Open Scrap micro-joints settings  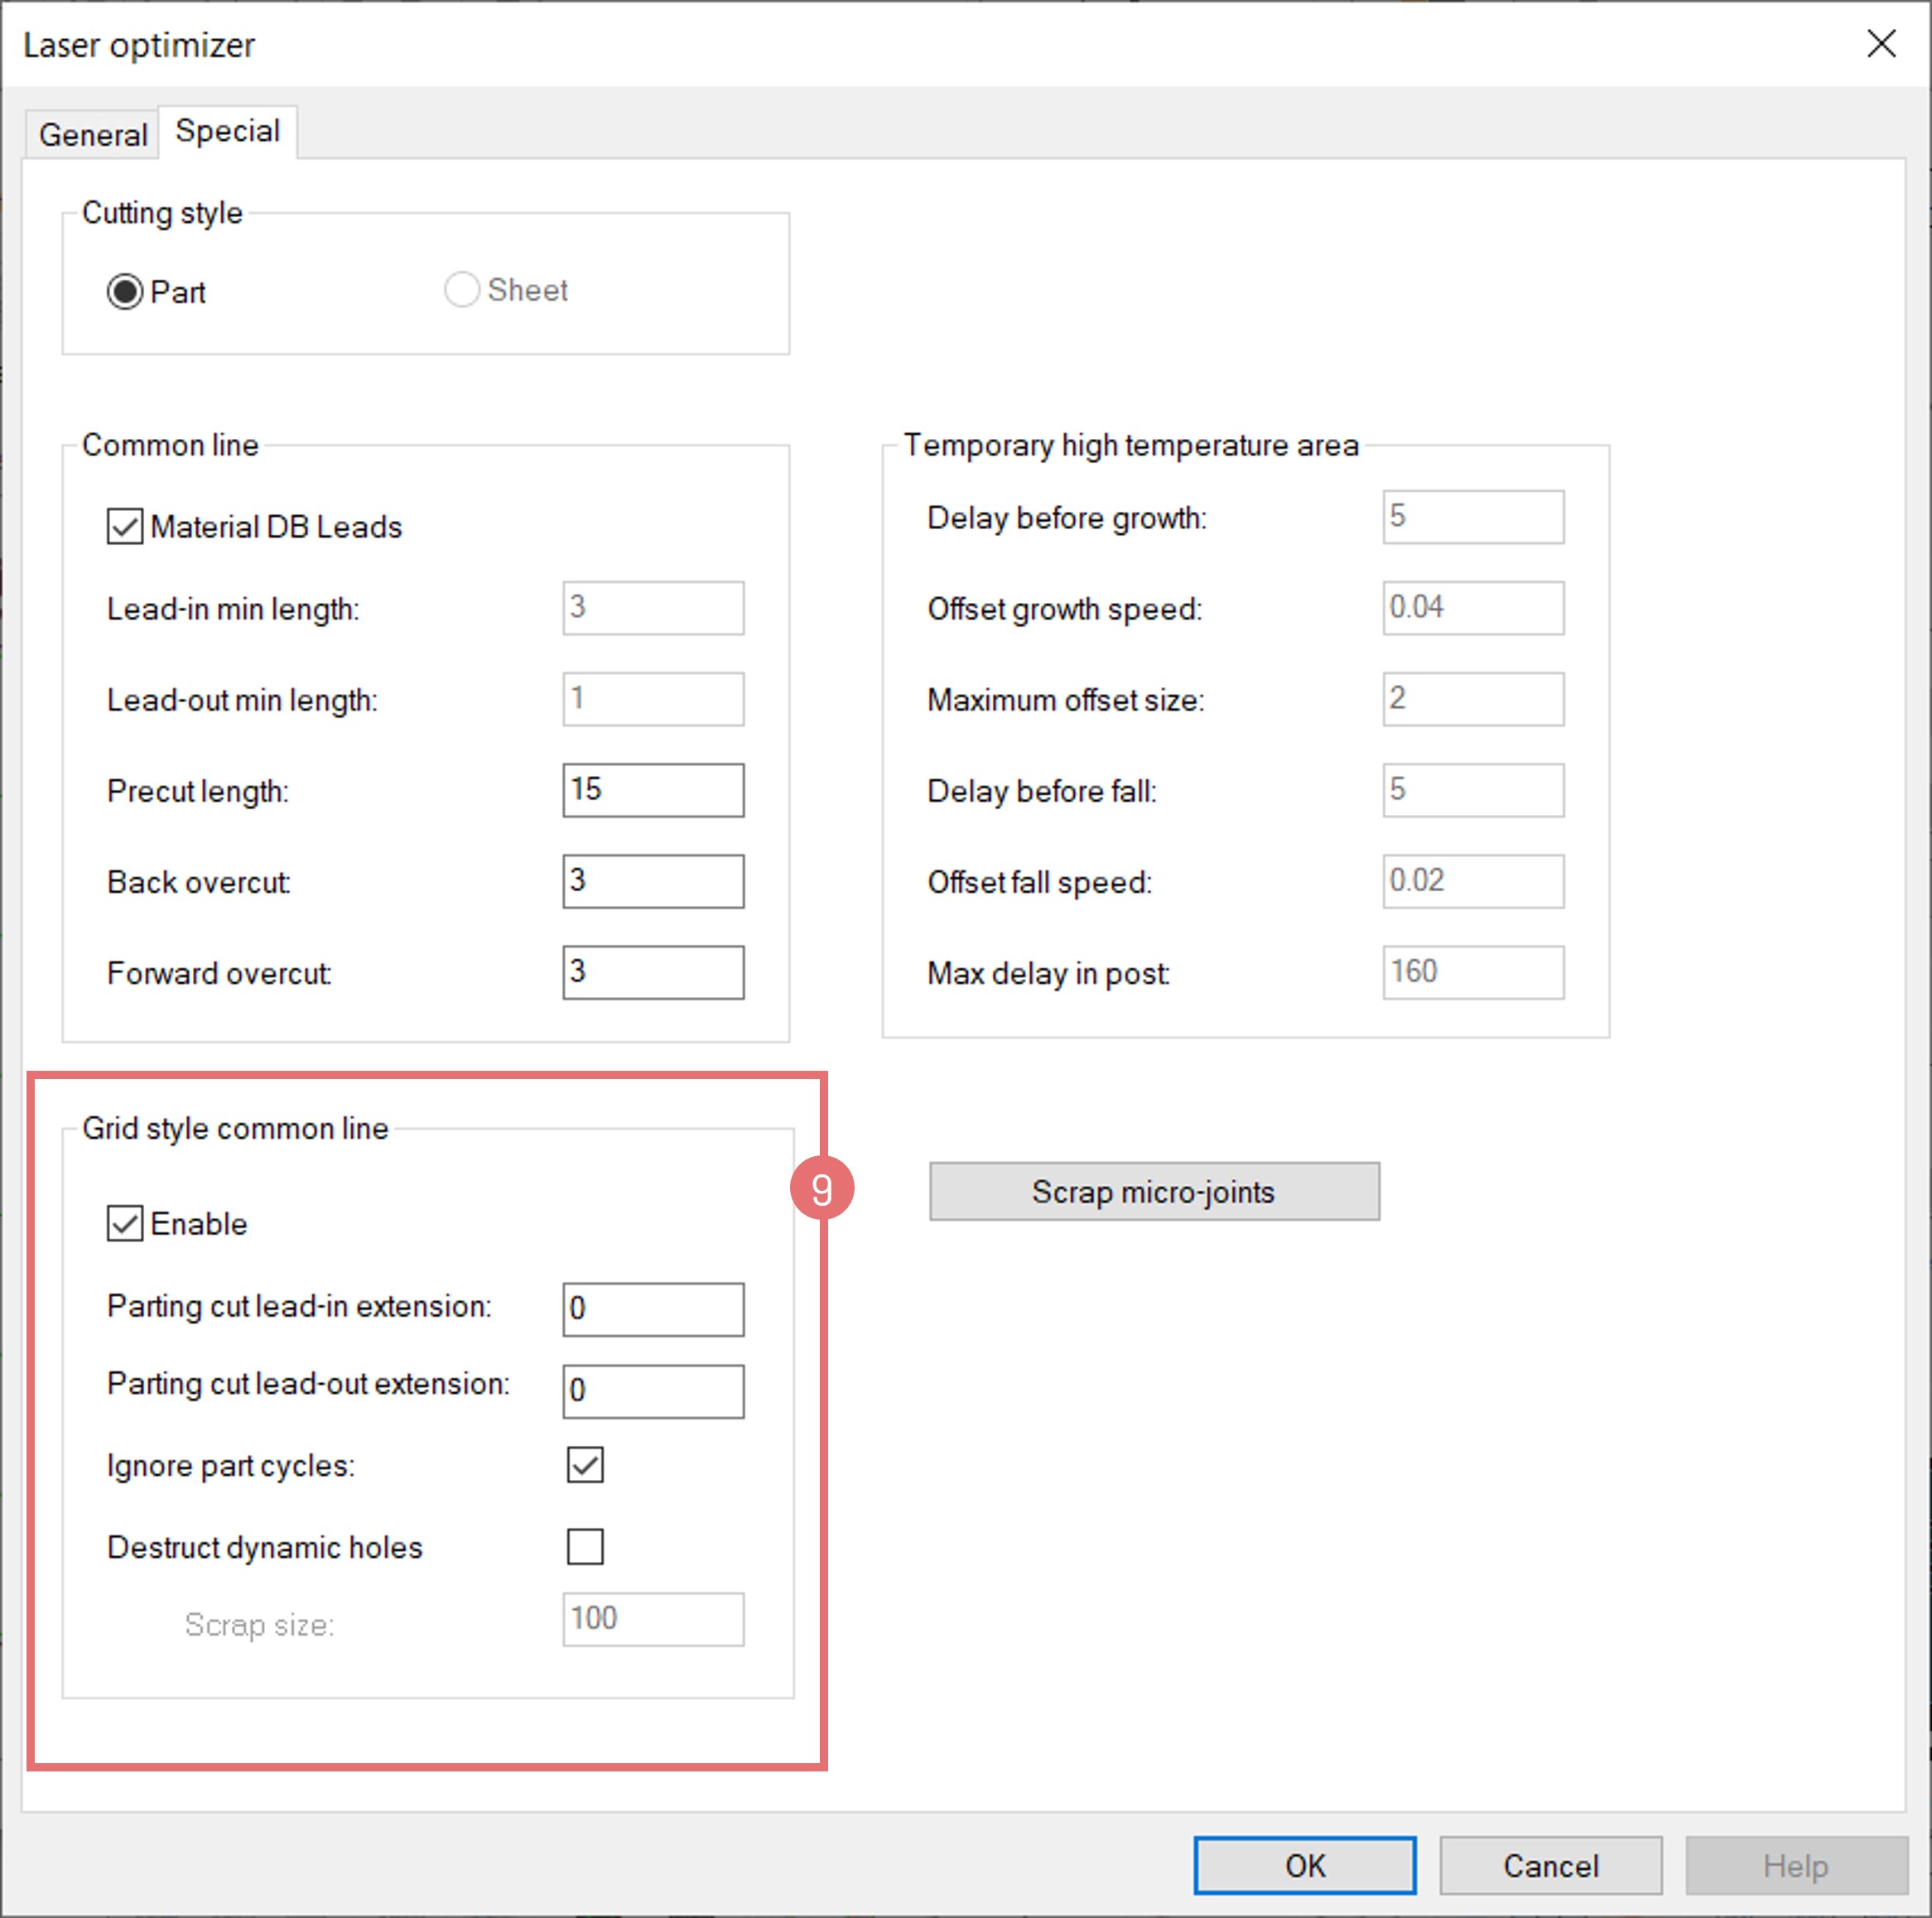tap(1154, 1191)
